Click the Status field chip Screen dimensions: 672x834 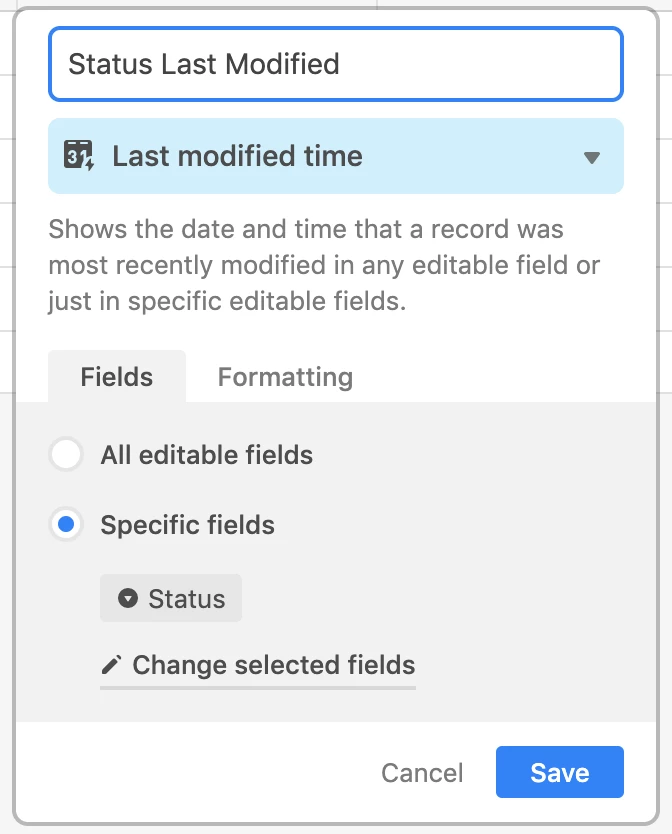(171, 599)
